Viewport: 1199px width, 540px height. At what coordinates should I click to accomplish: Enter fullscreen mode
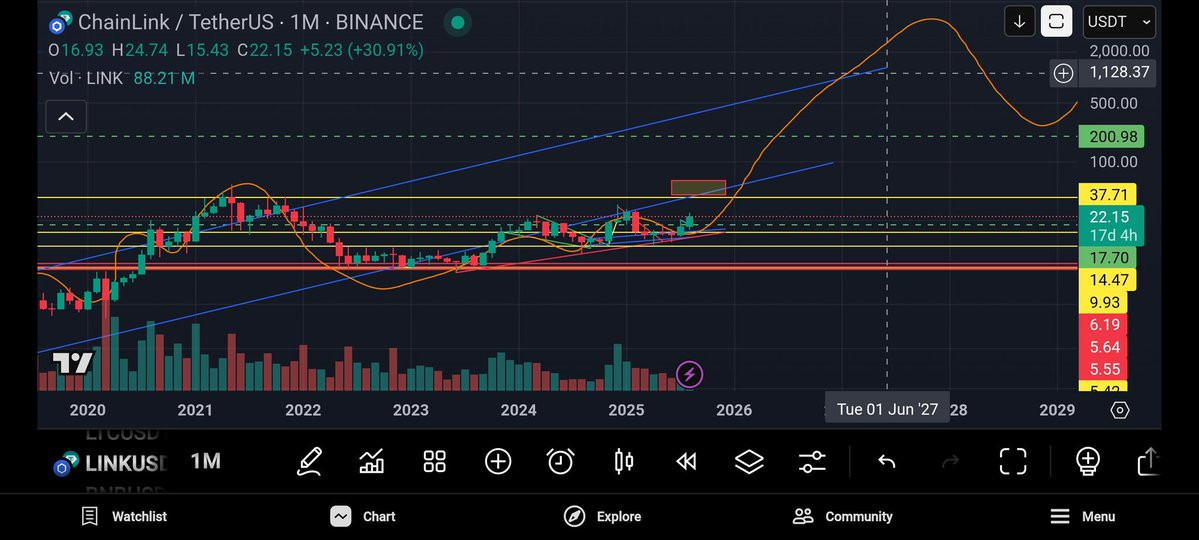1013,461
